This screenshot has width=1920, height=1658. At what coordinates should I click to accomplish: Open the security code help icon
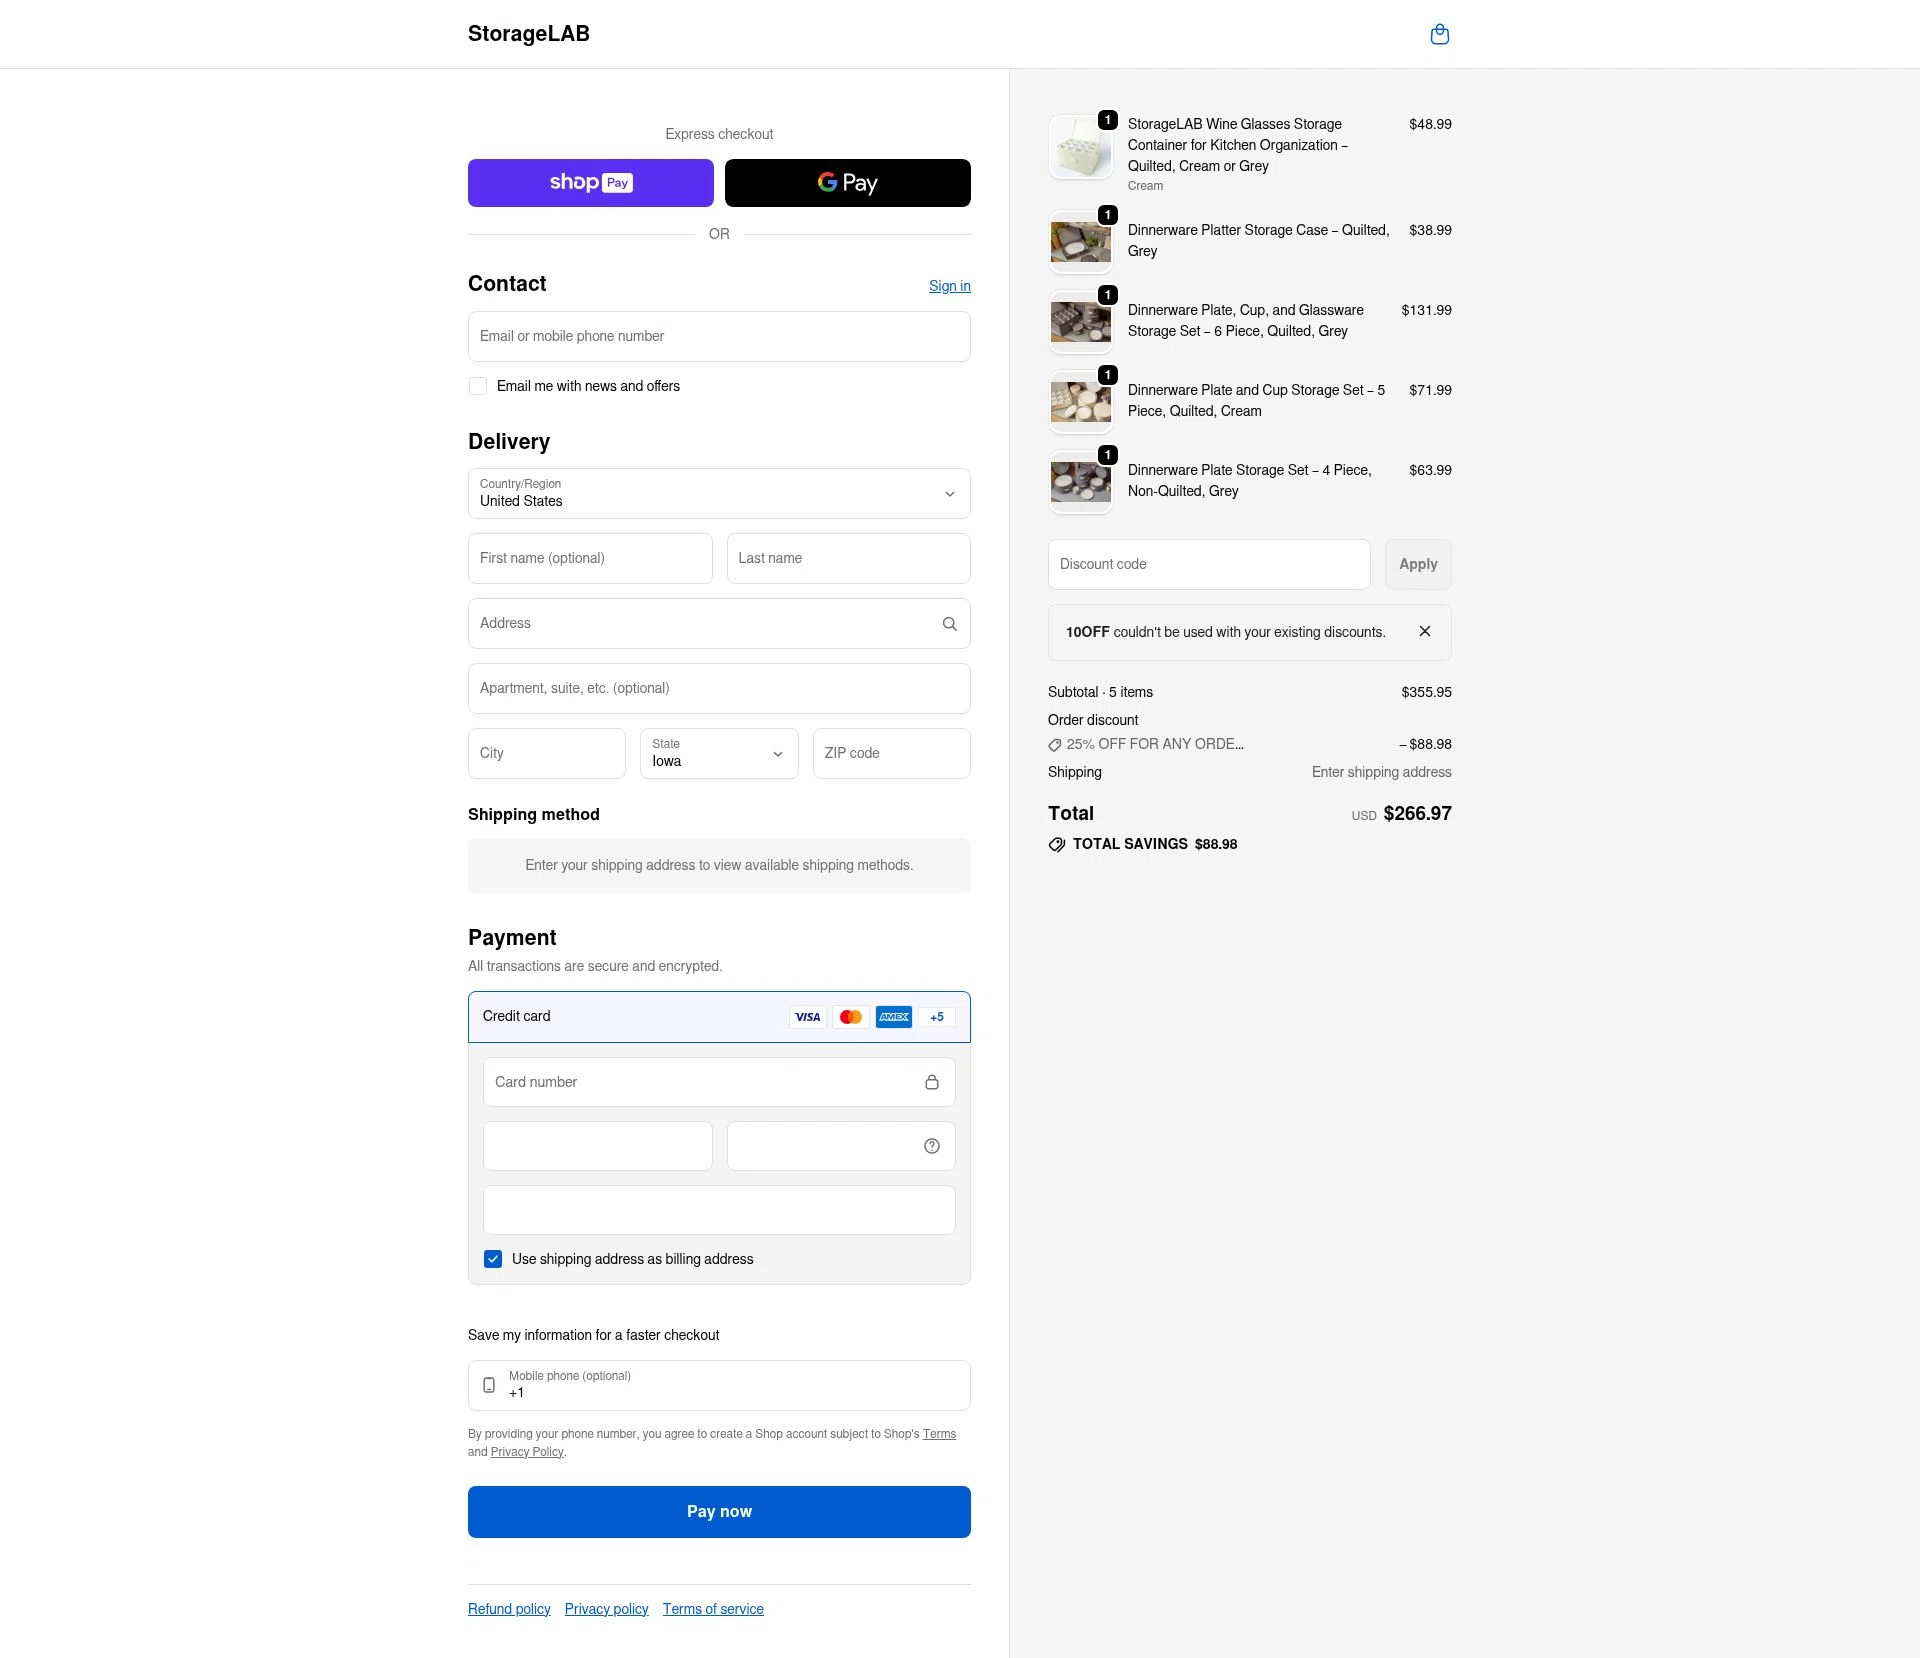(930, 1145)
